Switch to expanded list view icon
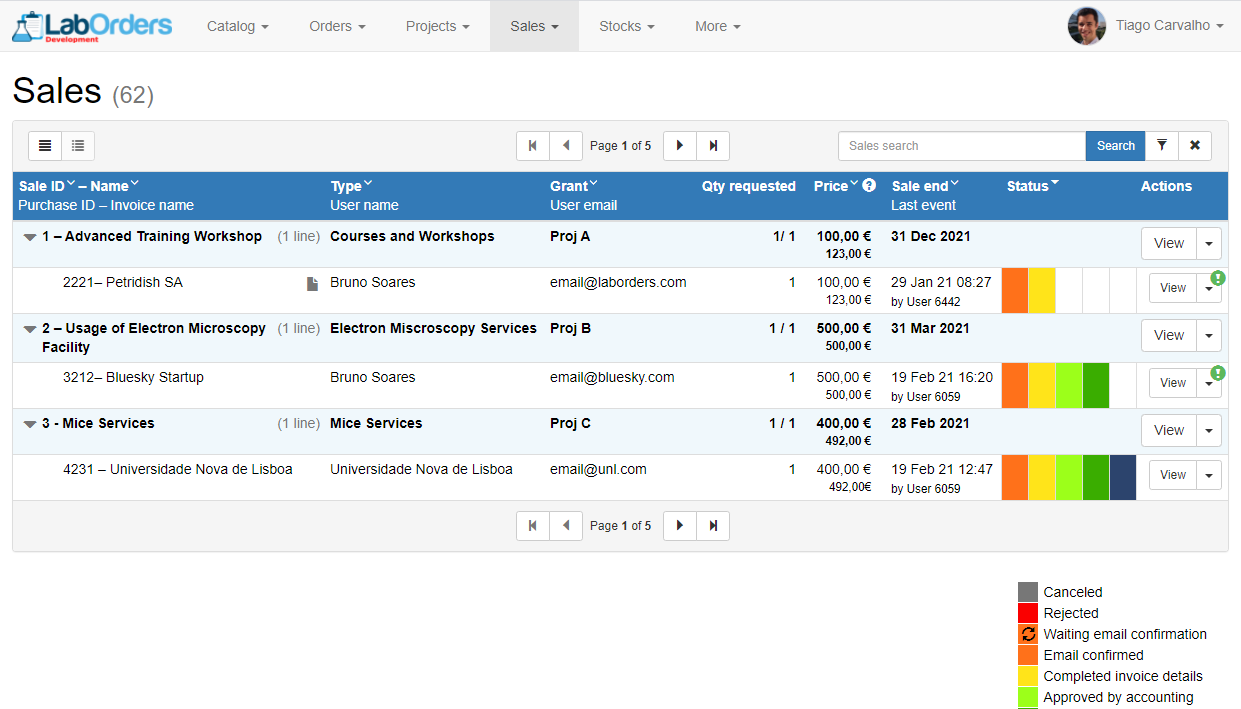Viewport: 1241px width, 709px height. 45,146
